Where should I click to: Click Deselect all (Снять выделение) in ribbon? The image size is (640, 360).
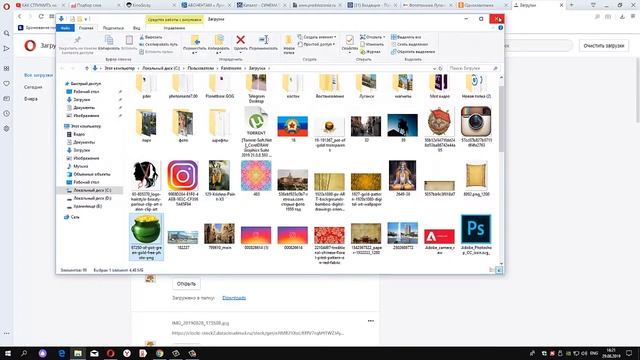pyautogui.click(x=409, y=44)
